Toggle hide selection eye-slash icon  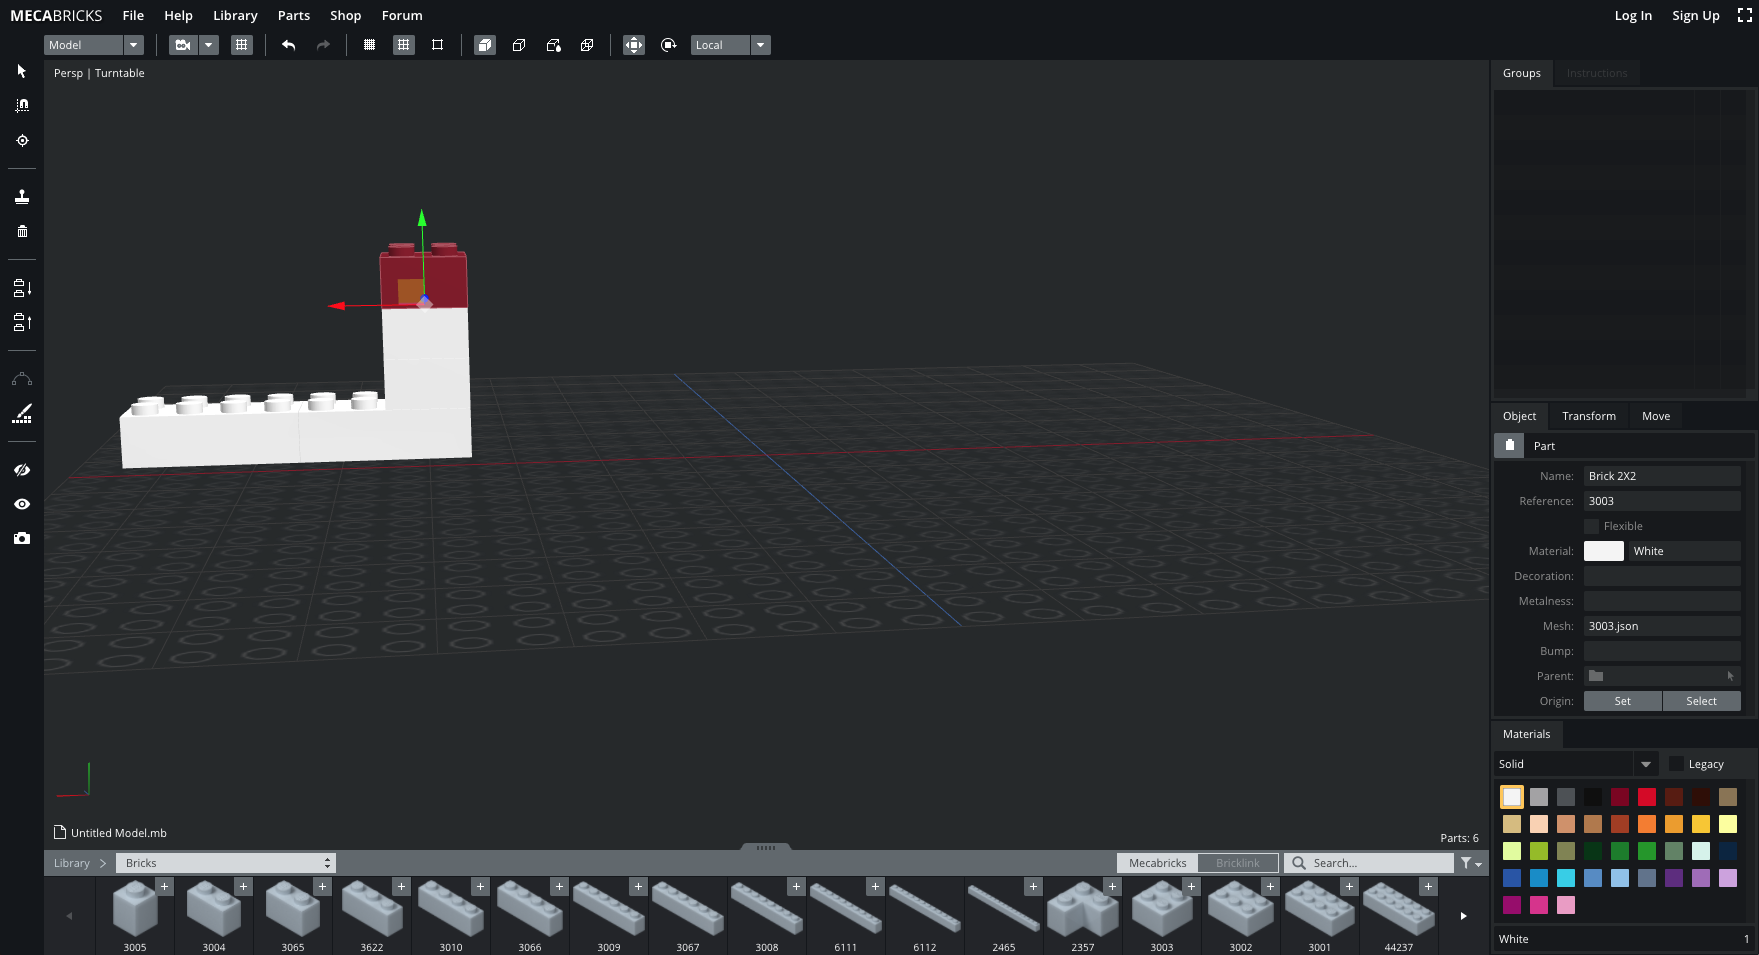pos(22,470)
